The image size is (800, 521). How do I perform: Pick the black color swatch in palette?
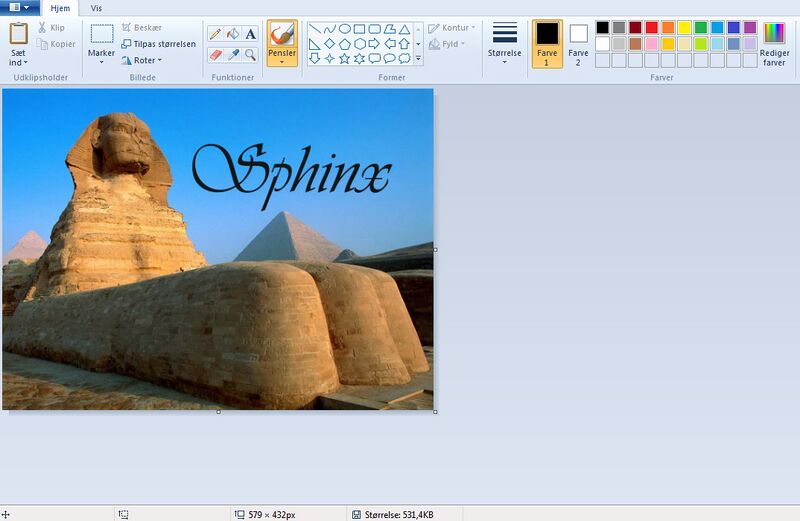(x=603, y=28)
